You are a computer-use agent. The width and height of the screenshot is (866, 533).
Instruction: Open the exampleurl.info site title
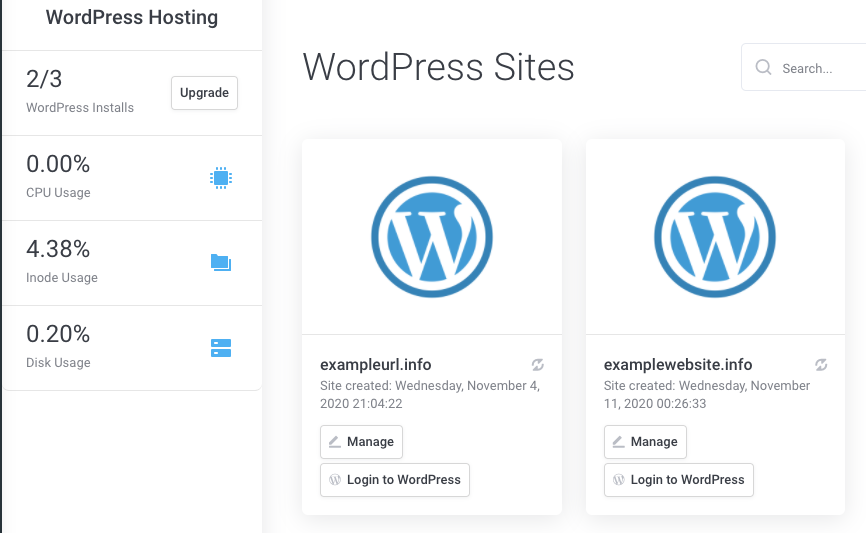(376, 365)
